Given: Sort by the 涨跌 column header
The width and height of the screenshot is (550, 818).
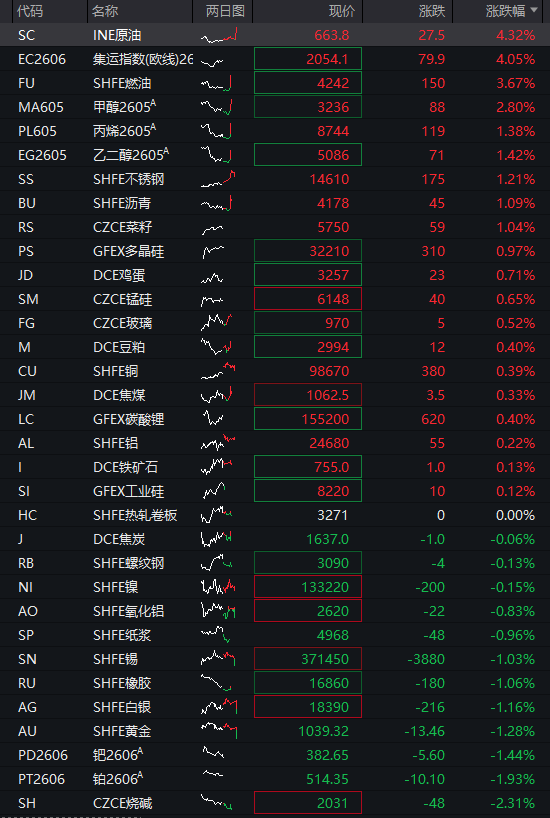Looking at the screenshot, I should coord(432,11).
